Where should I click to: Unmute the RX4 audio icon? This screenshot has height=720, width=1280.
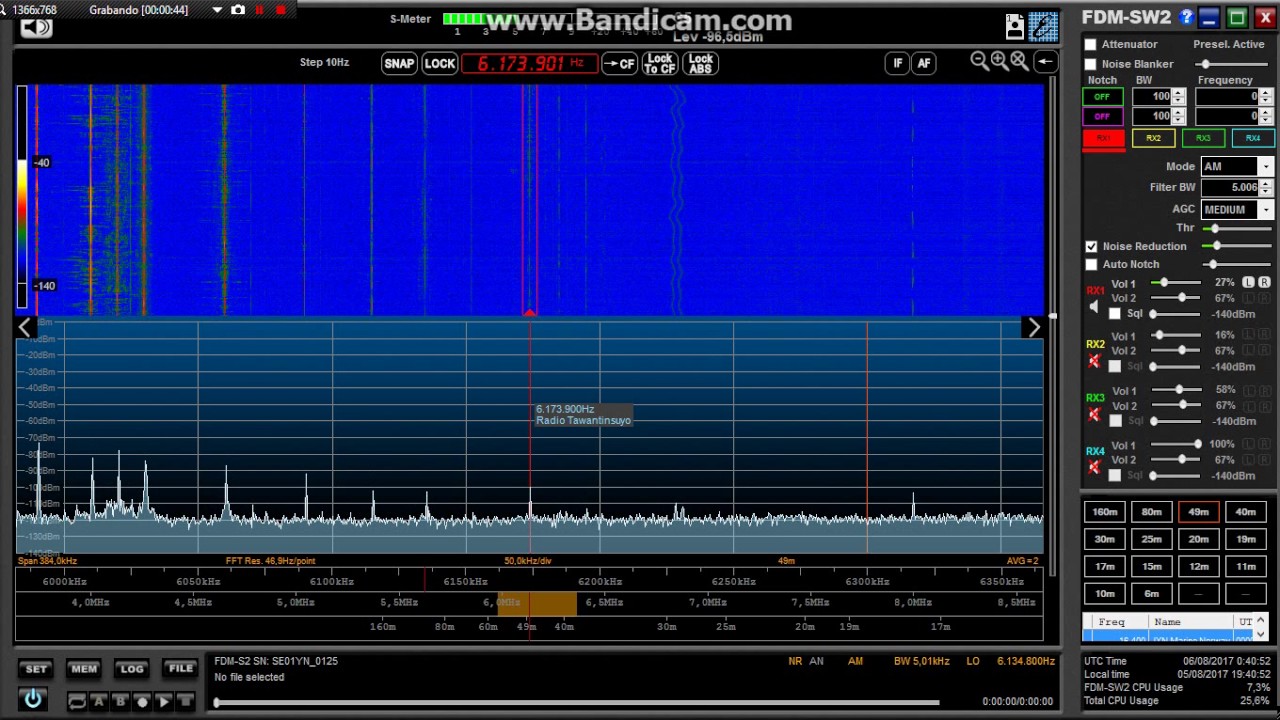[1094, 468]
